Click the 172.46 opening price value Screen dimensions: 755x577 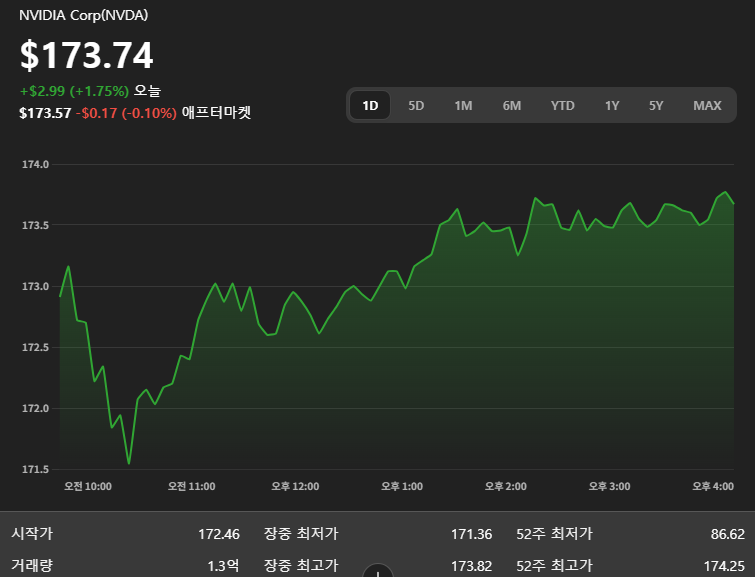pos(219,534)
